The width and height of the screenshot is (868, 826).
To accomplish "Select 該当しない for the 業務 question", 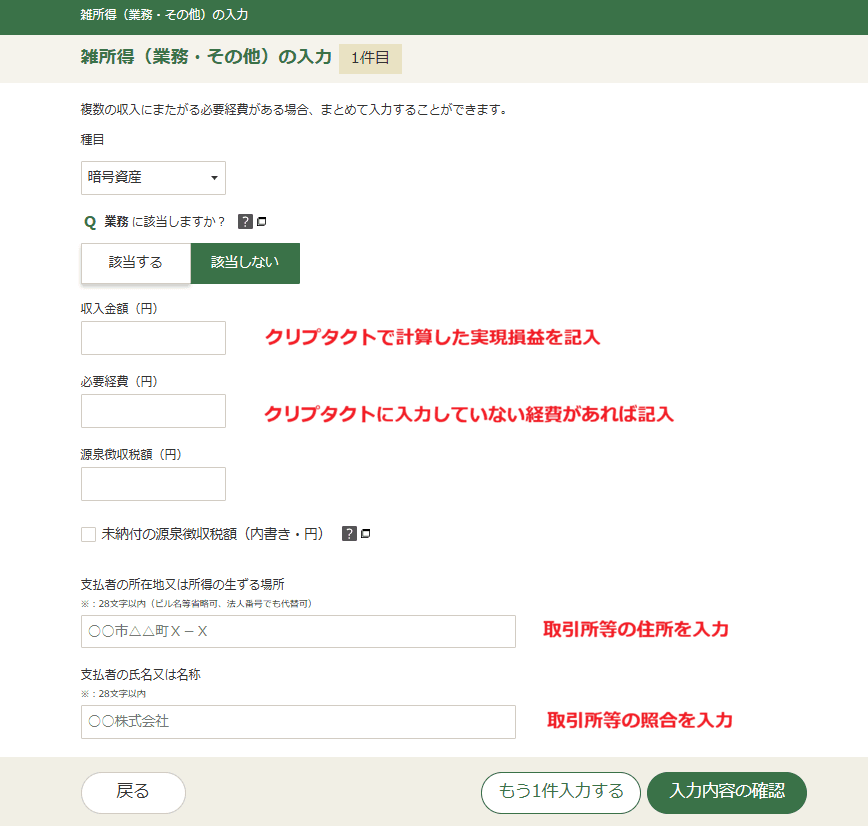I will click(x=245, y=263).
